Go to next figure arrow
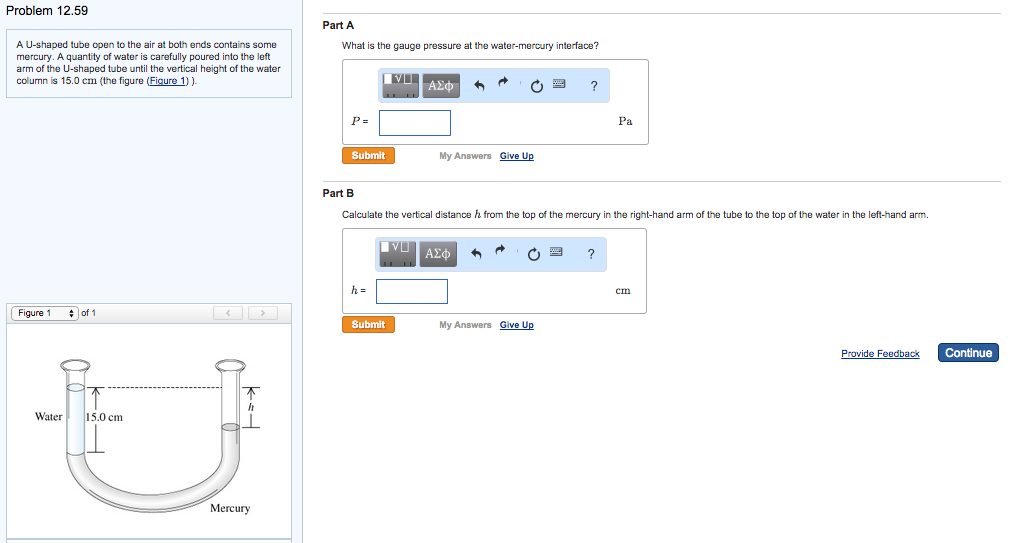 pos(263,313)
